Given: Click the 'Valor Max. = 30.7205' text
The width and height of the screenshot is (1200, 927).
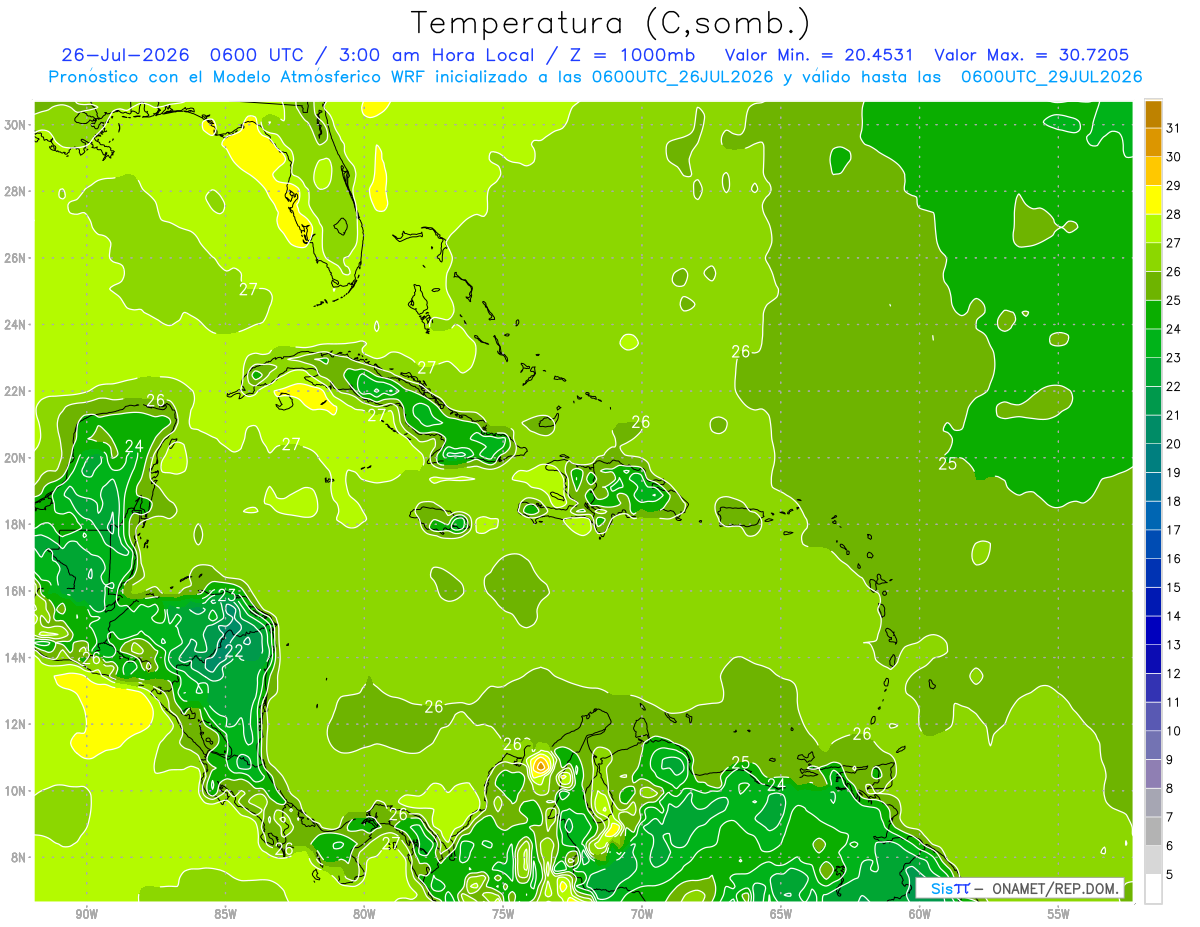Looking at the screenshot, I should tap(1031, 55).
